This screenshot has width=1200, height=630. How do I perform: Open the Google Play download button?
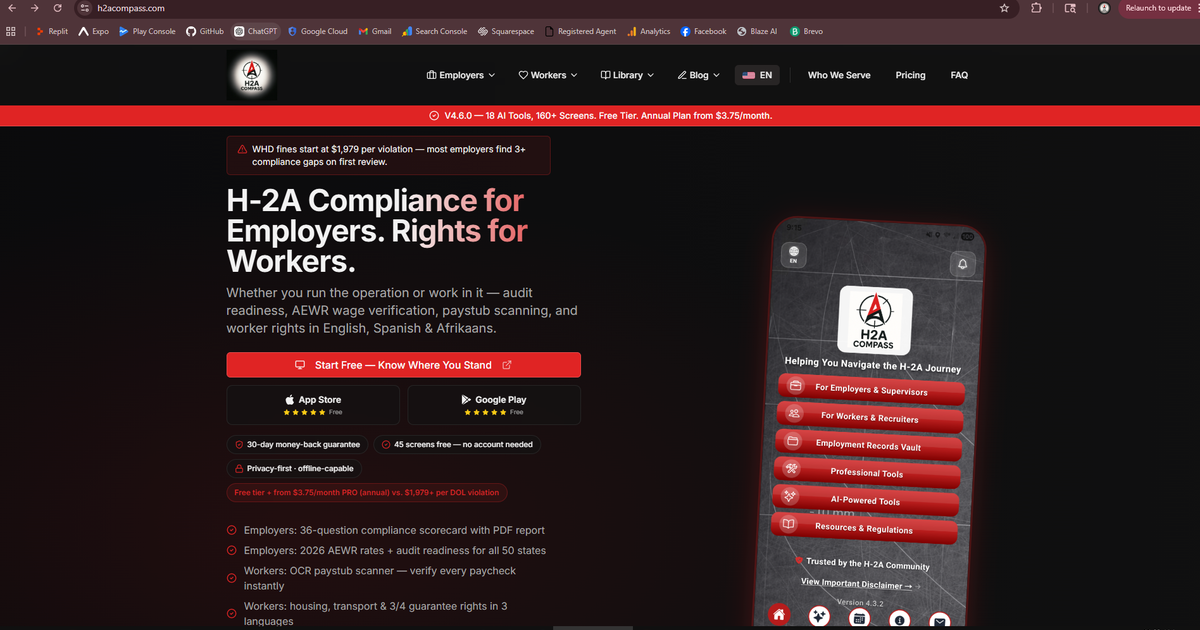coord(494,405)
